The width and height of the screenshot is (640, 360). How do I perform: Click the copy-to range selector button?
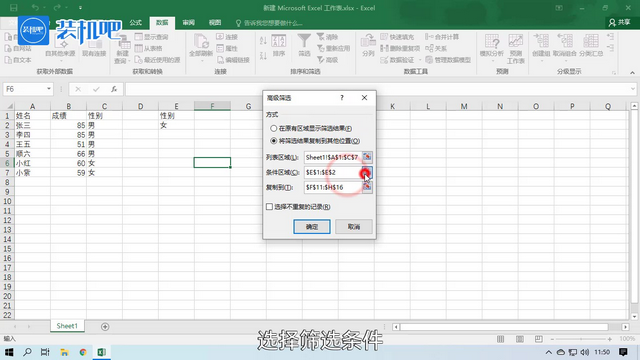(367, 187)
